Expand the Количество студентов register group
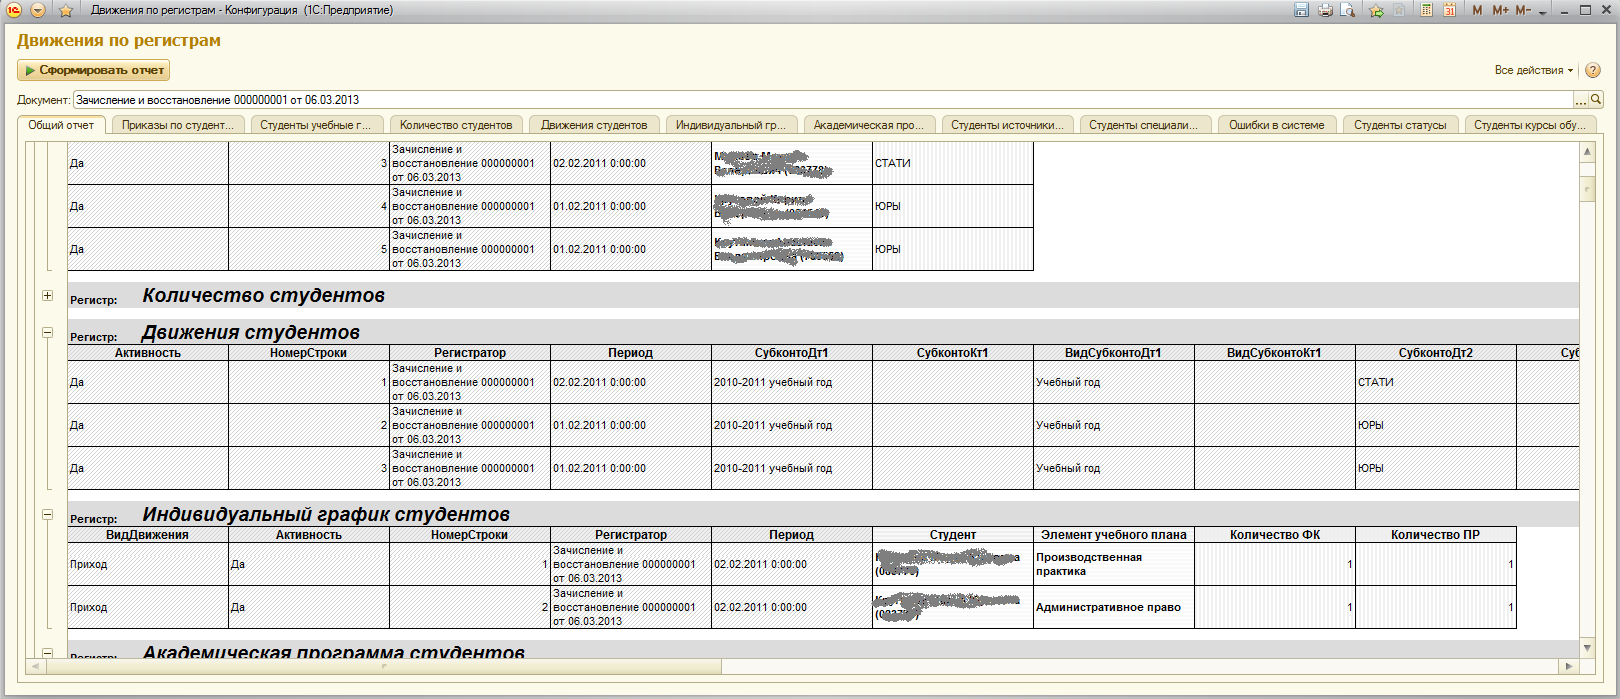 pyautogui.click(x=47, y=295)
